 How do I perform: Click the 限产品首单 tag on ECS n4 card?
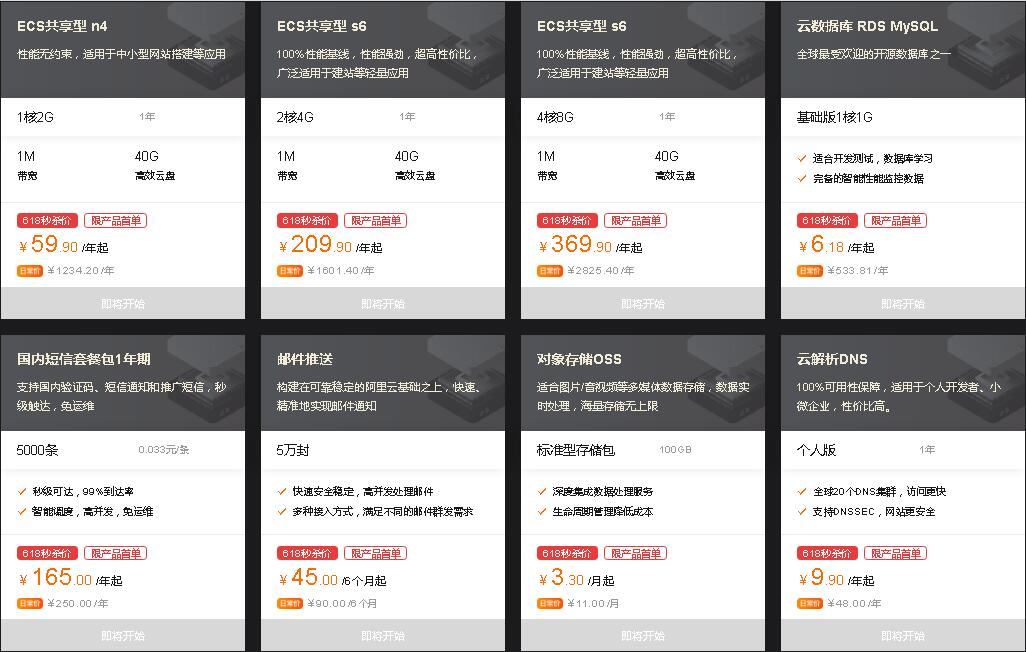click(x=115, y=221)
